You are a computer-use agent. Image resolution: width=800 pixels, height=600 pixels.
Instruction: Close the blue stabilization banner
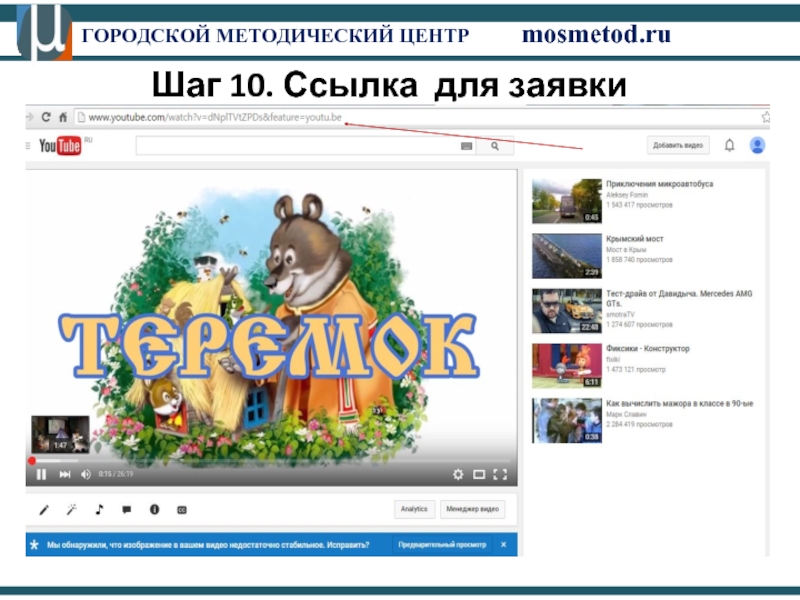coord(504,545)
